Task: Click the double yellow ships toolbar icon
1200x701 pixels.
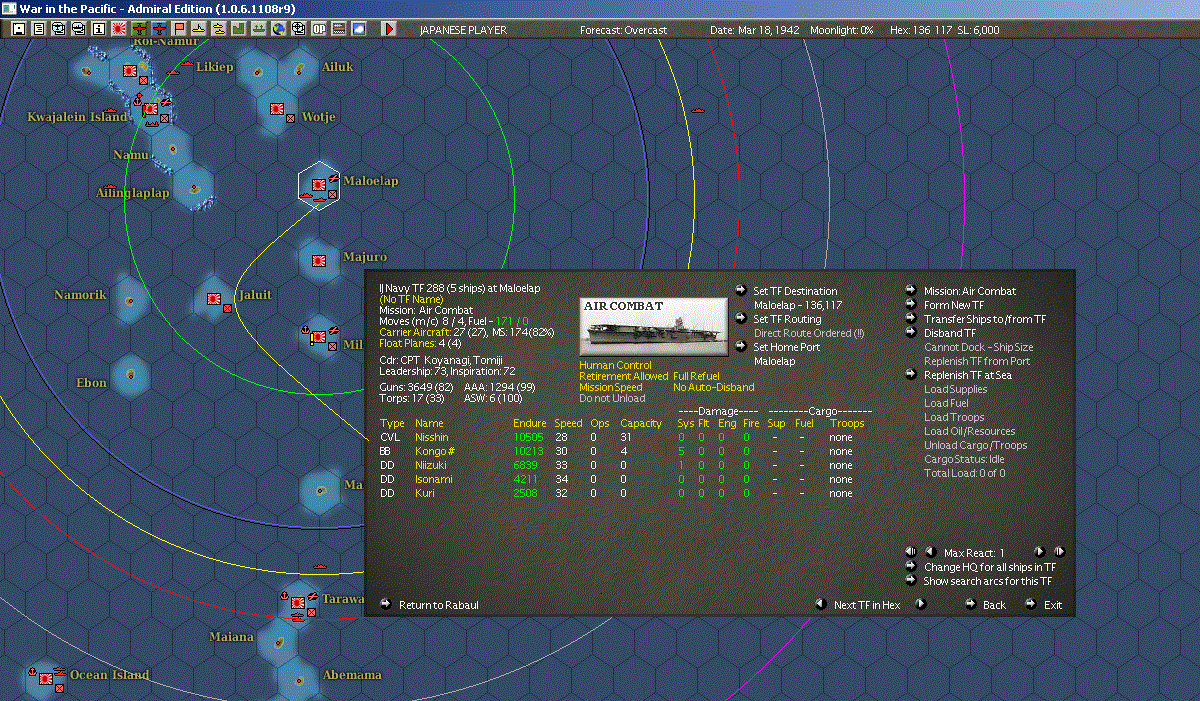Action: tap(218, 29)
